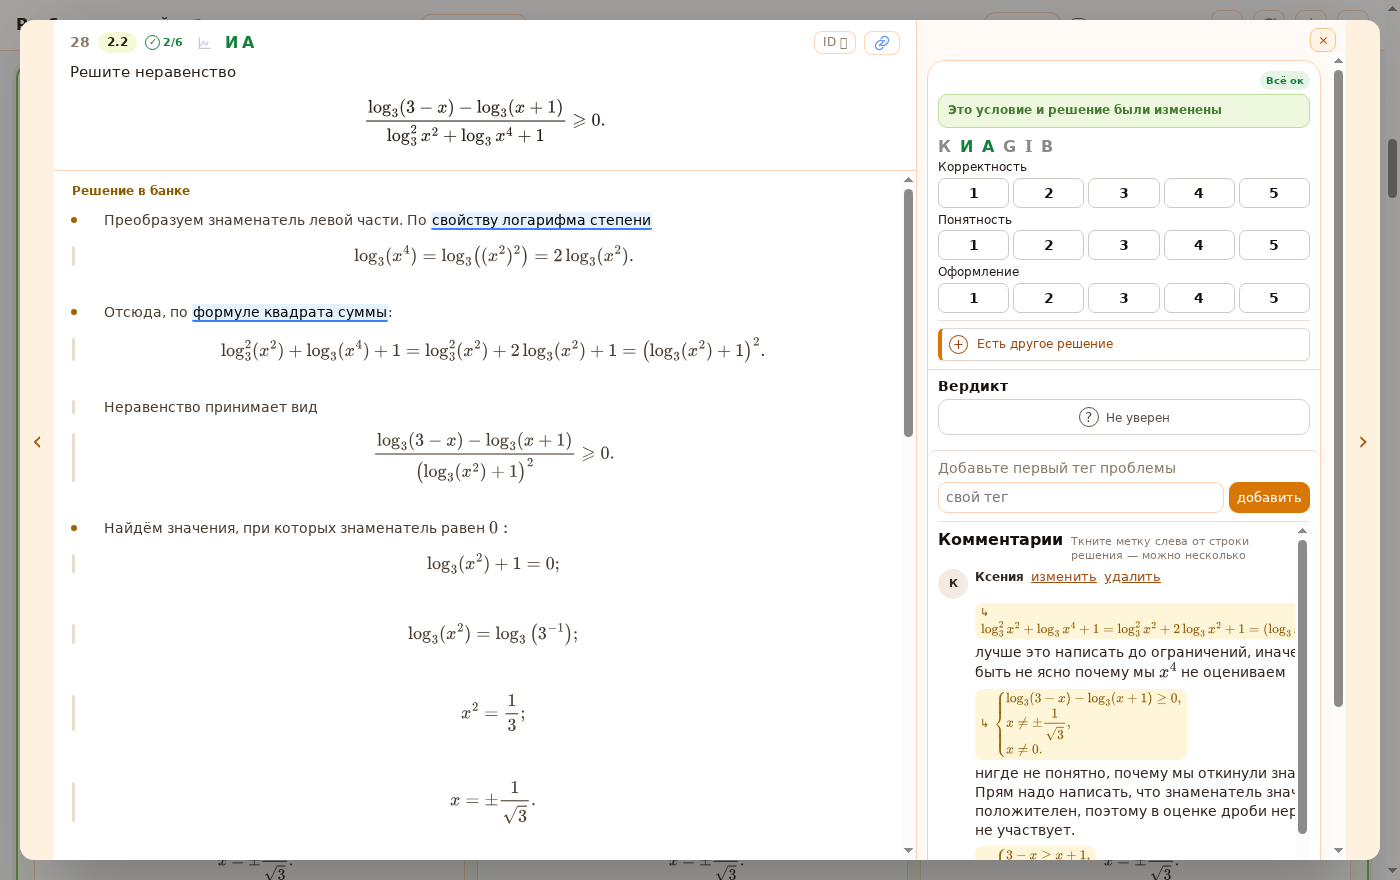This screenshot has width=1400, height=880.
Task: Open the statistics chart icon
Action: click(x=204, y=43)
